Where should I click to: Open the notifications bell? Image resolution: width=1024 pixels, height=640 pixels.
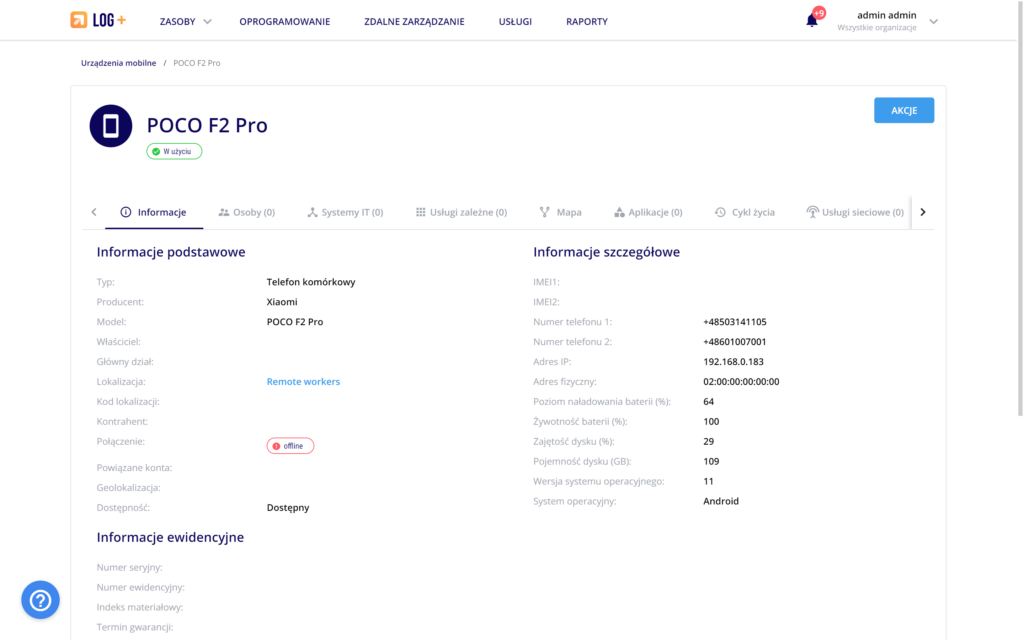click(x=811, y=21)
